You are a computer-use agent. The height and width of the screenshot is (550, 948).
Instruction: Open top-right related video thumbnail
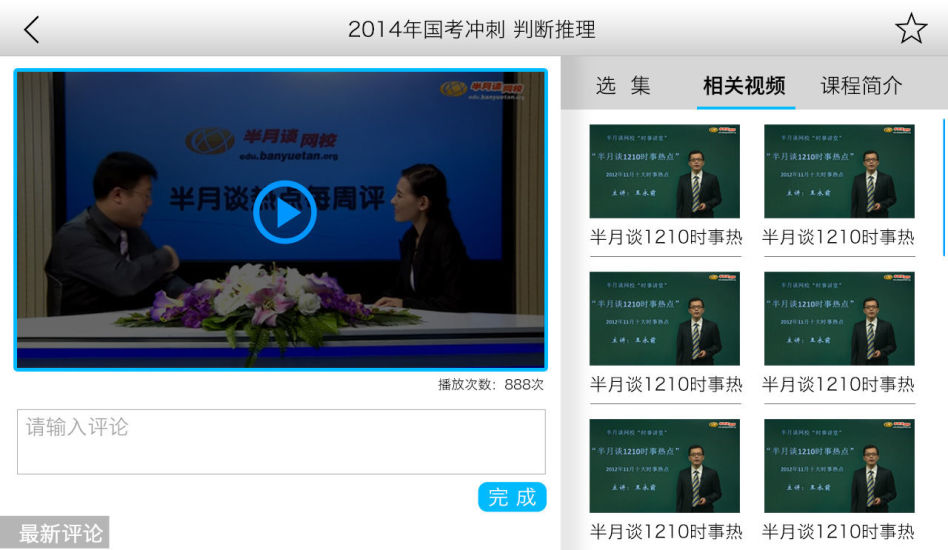pyautogui.click(x=839, y=171)
